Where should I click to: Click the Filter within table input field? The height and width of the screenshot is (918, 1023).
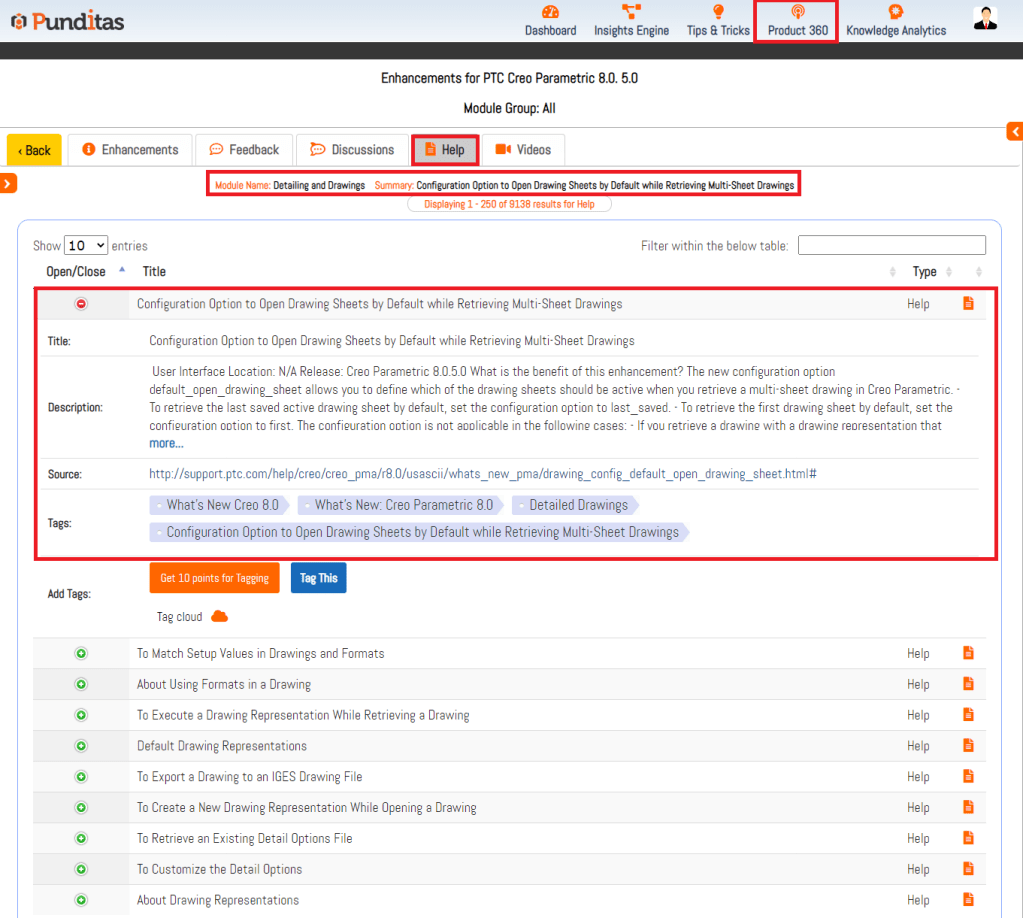[891, 245]
